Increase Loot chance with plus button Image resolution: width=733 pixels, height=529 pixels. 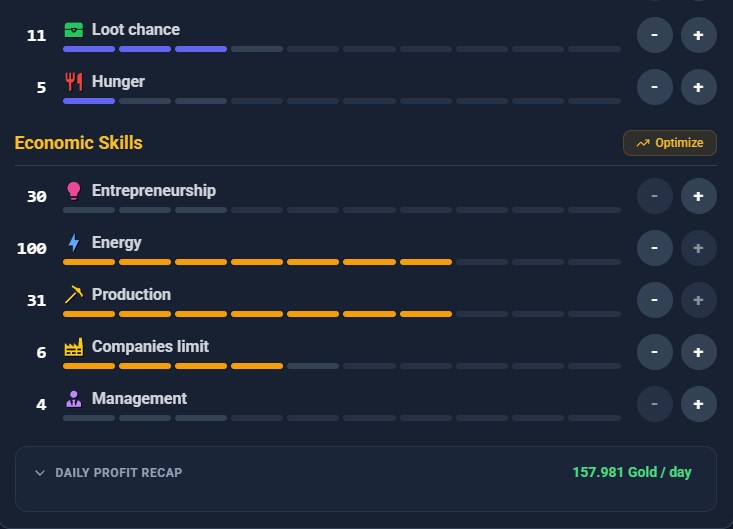click(x=698, y=35)
